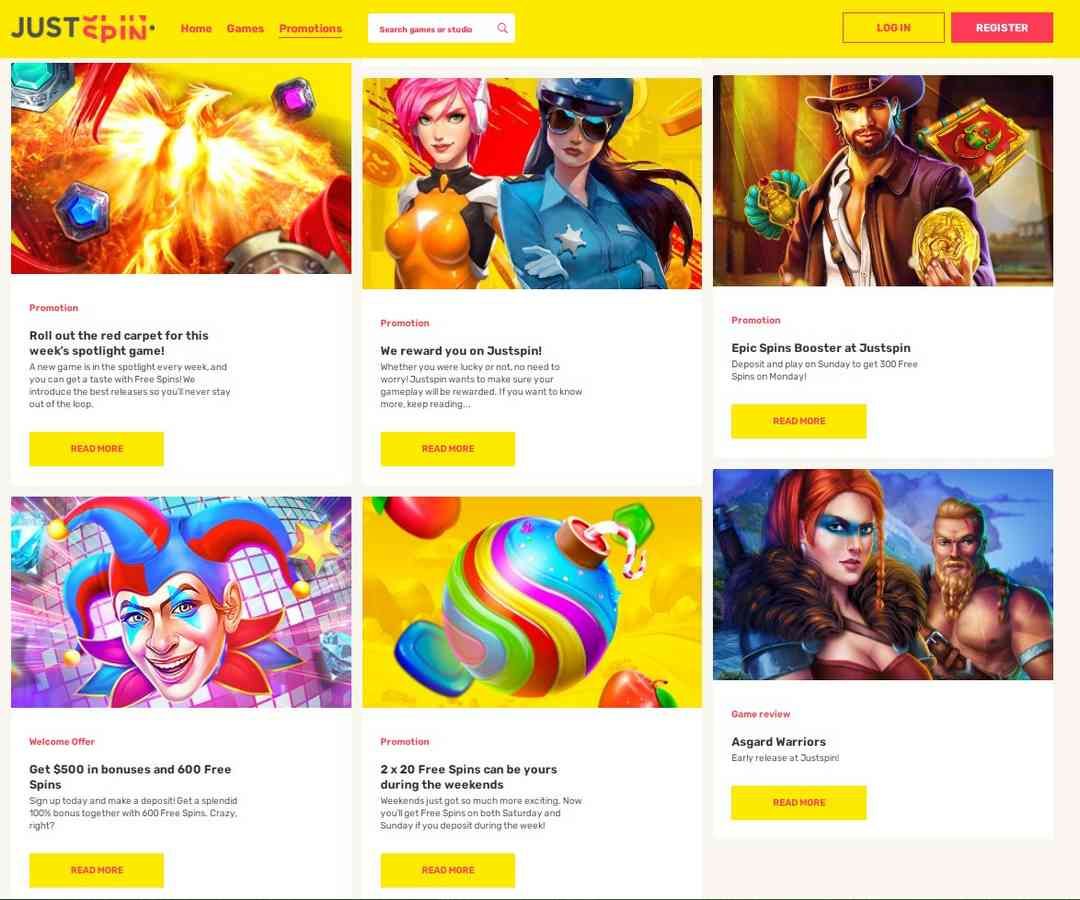
Task: Read more about weekend Free Spins
Action: pos(448,870)
